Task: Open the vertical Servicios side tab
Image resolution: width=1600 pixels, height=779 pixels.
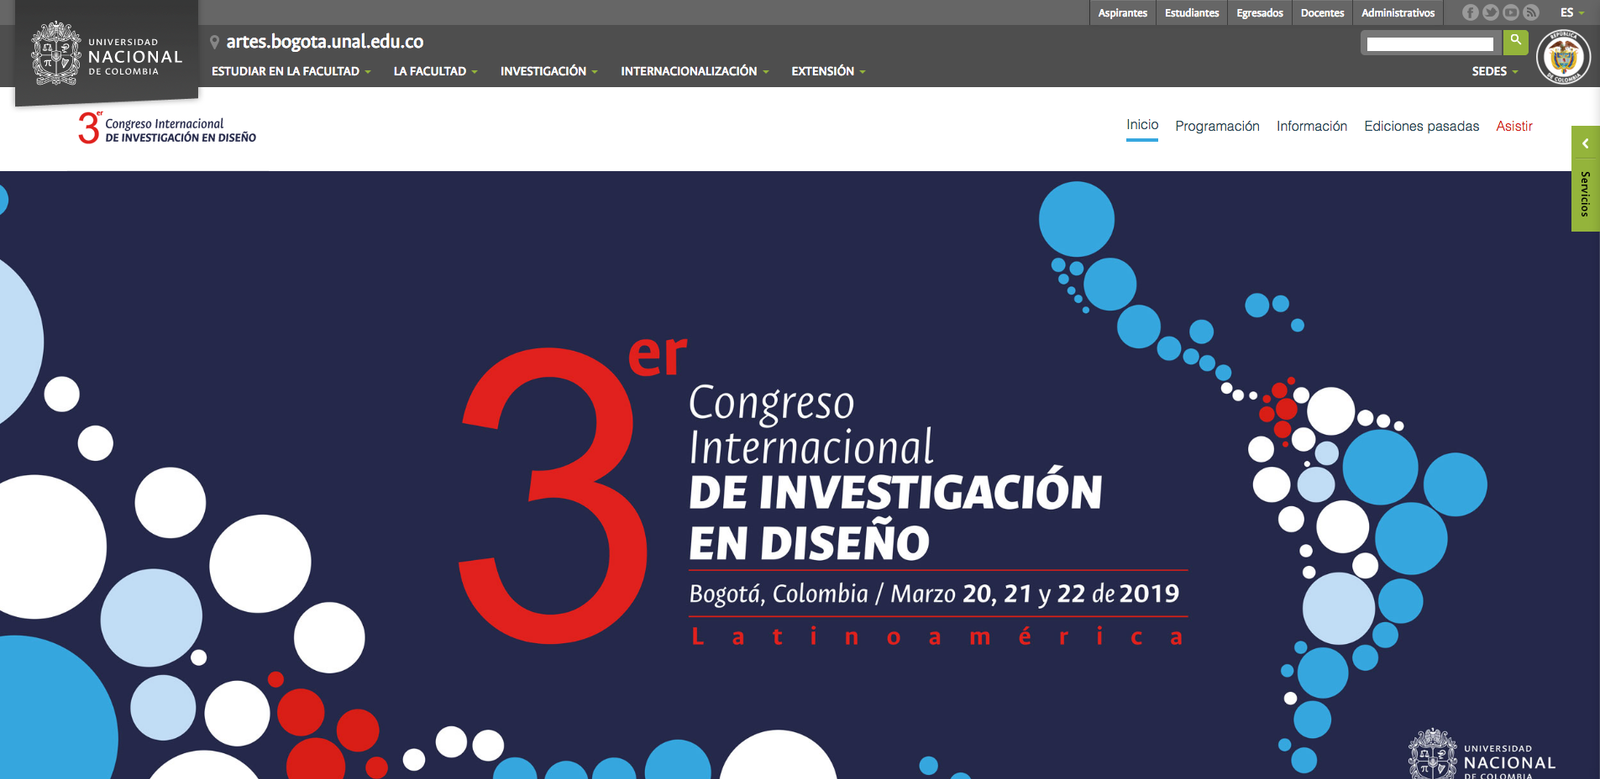Action: tap(1586, 195)
